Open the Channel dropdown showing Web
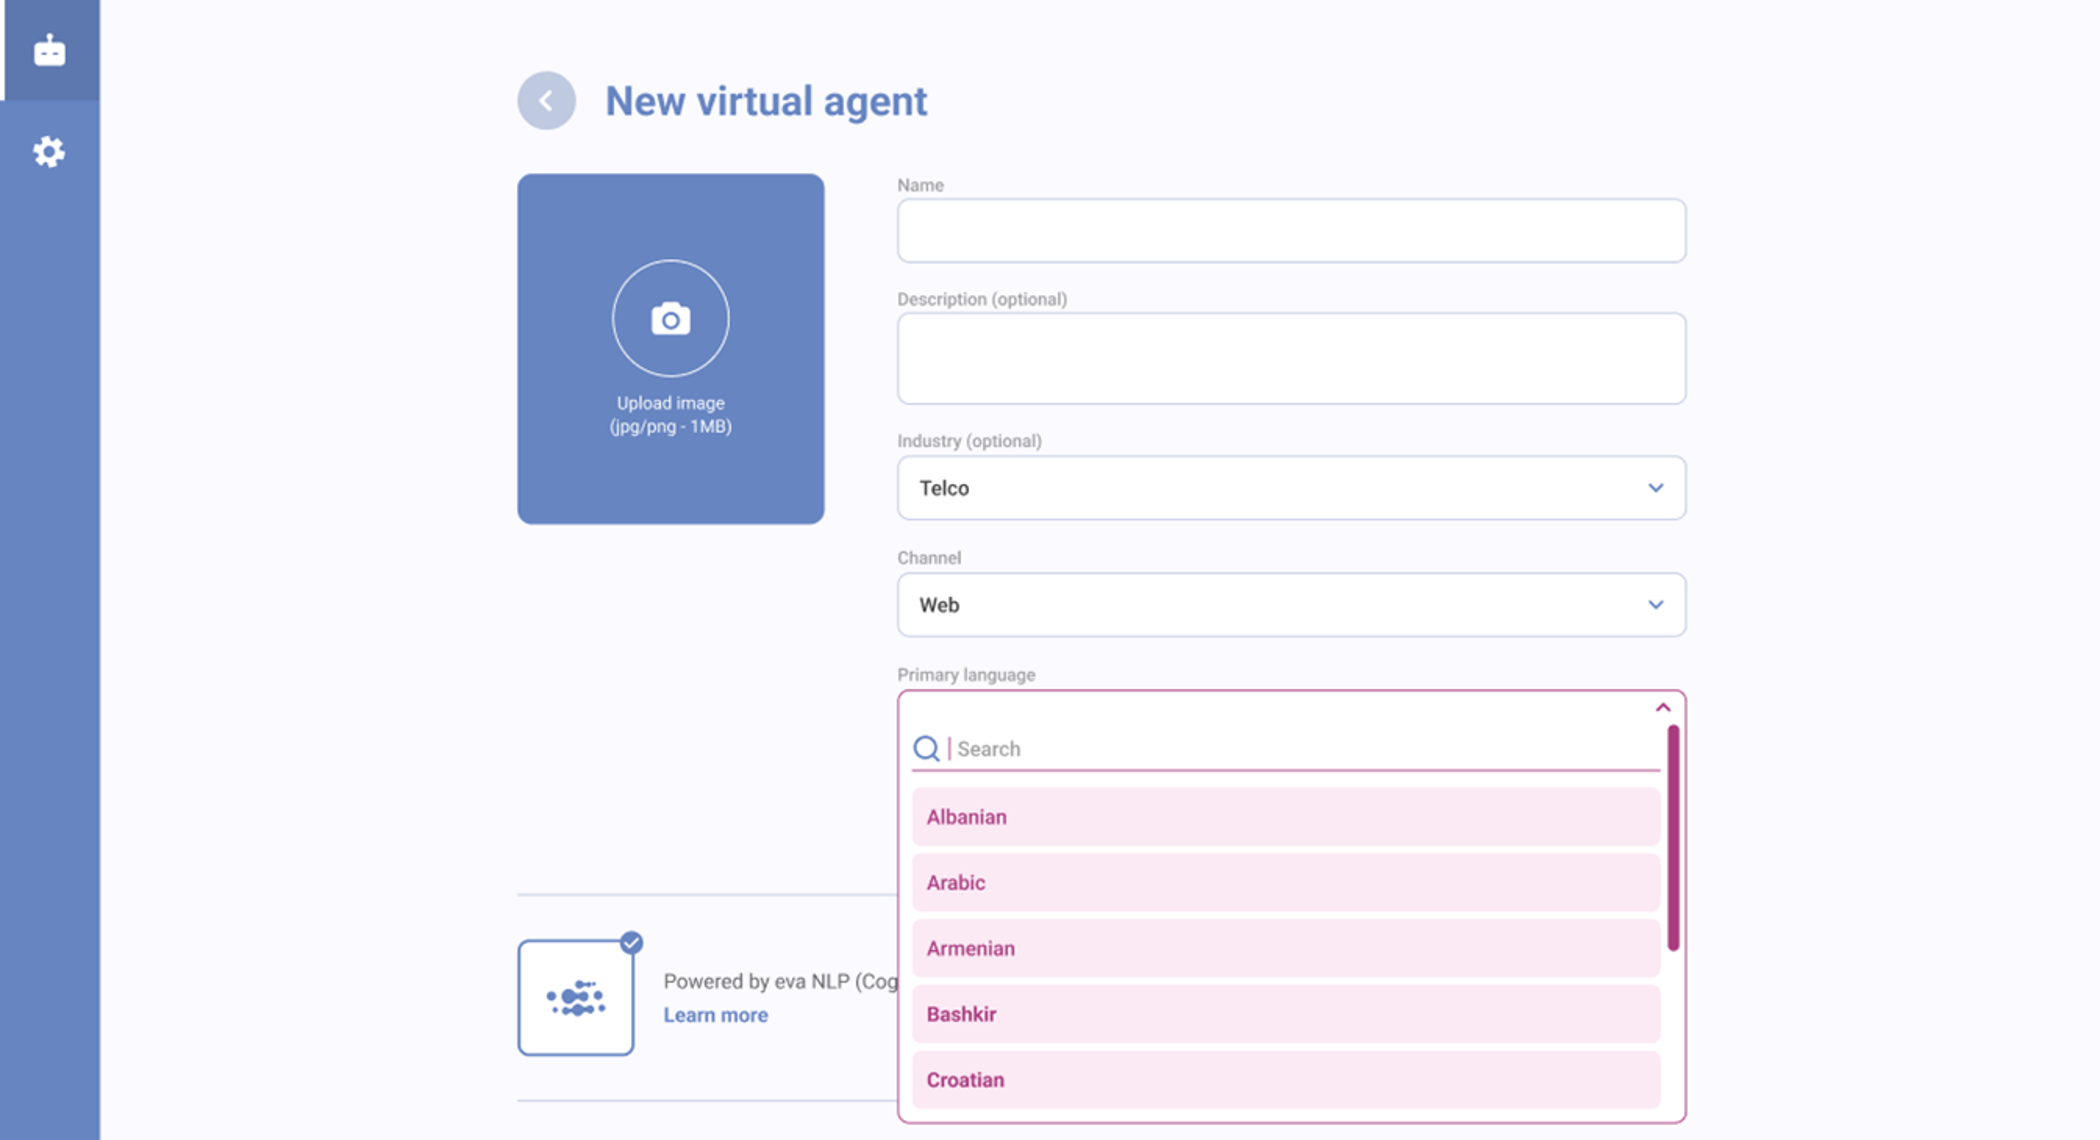Viewport: 2100px width, 1140px height. click(1291, 605)
